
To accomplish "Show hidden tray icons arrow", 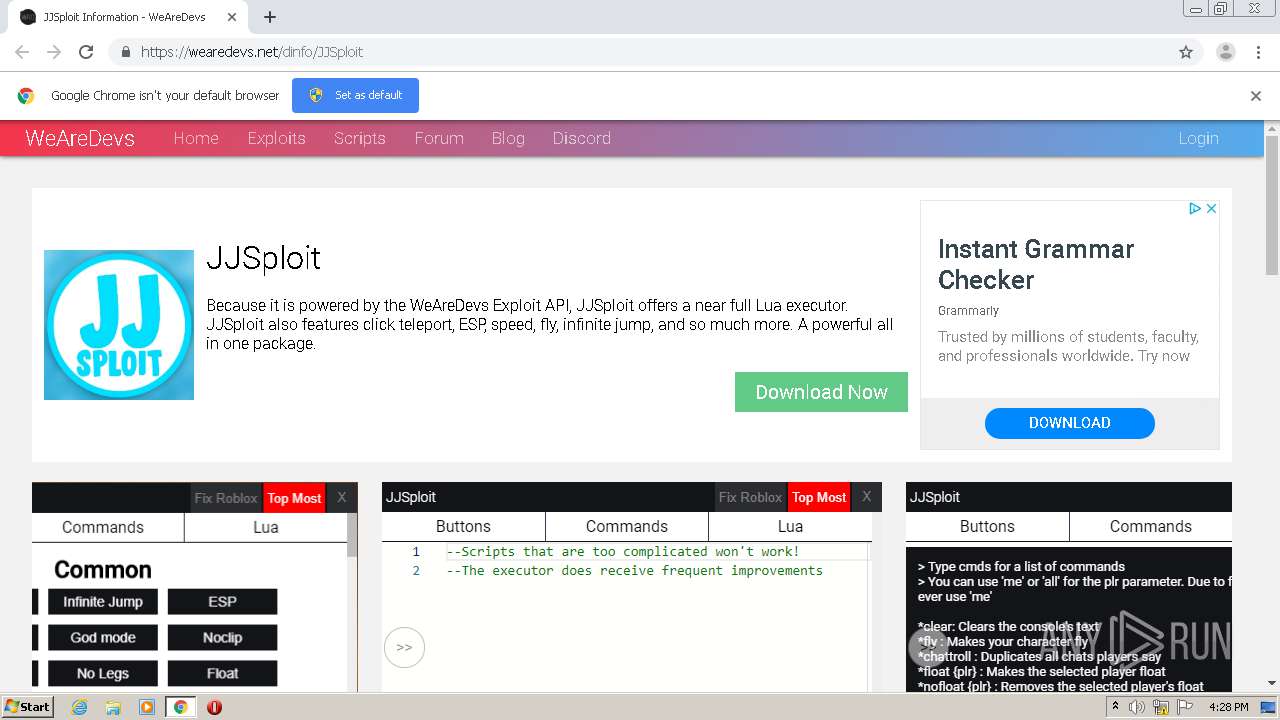I will tap(1115, 707).
